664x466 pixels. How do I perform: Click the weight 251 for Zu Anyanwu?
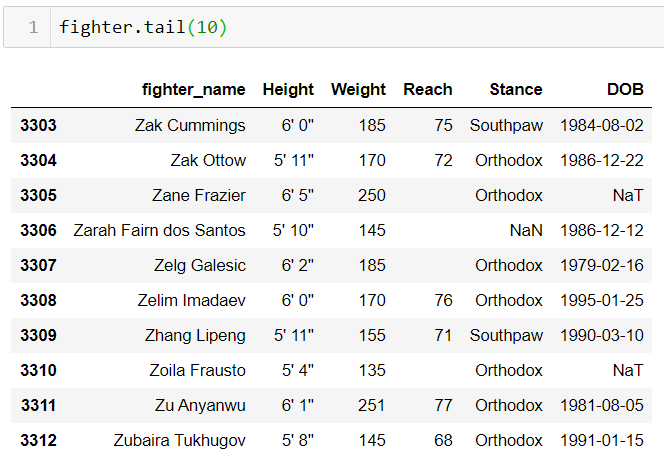(371, 405)
